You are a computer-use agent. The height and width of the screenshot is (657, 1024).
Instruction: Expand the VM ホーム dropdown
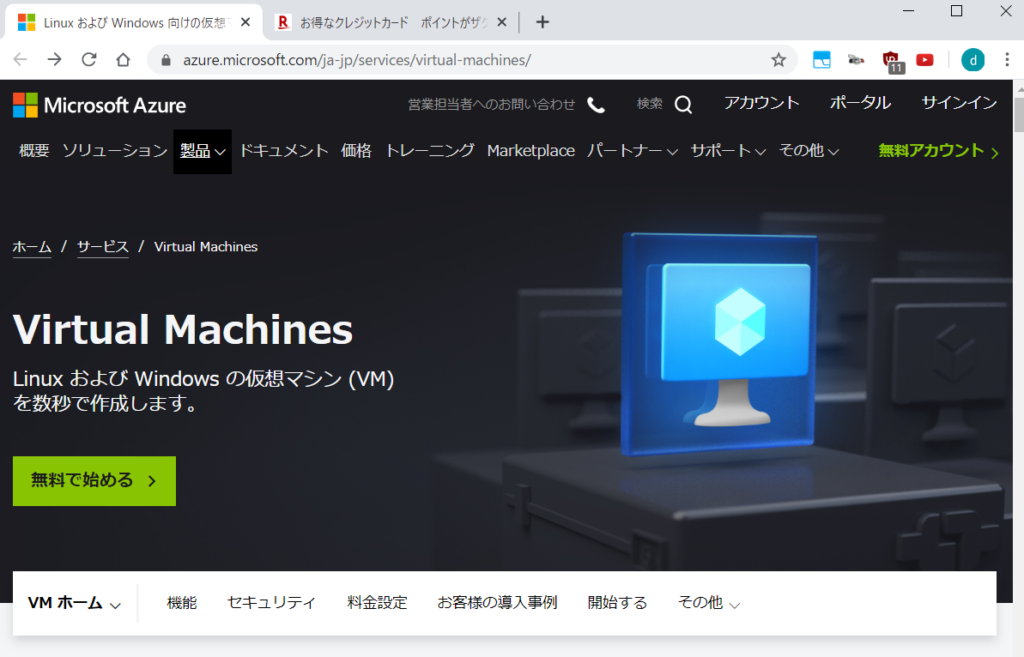(x=74, y=603)
